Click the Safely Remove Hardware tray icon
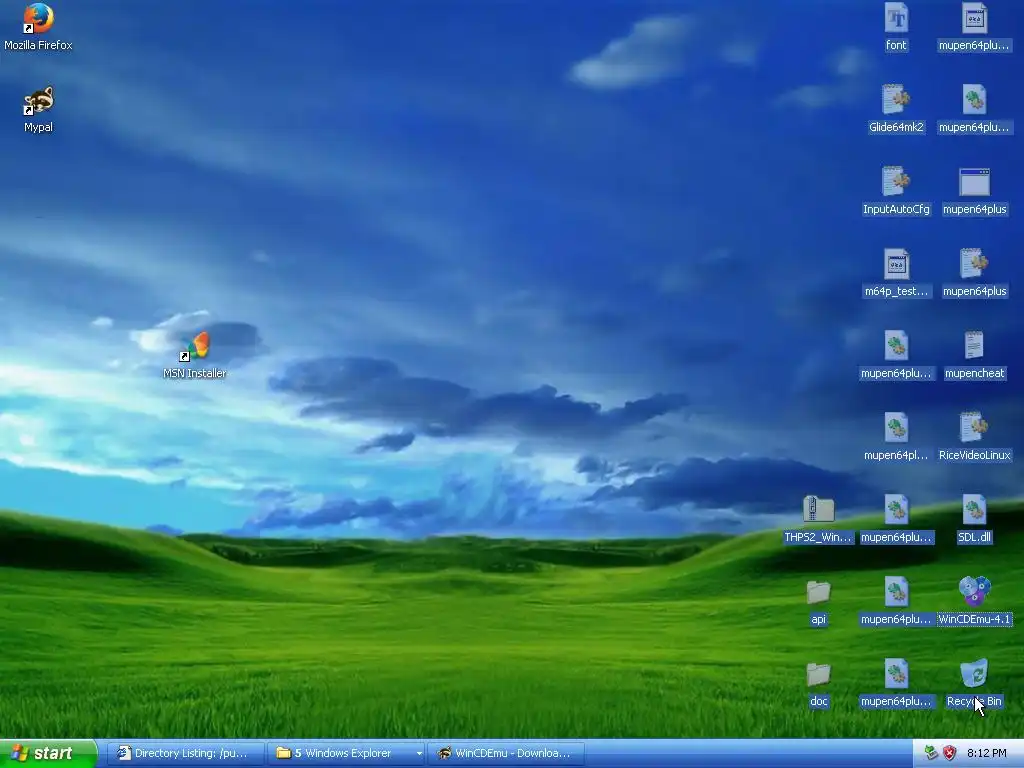1024x768 pixels. [x=931, y=754]
